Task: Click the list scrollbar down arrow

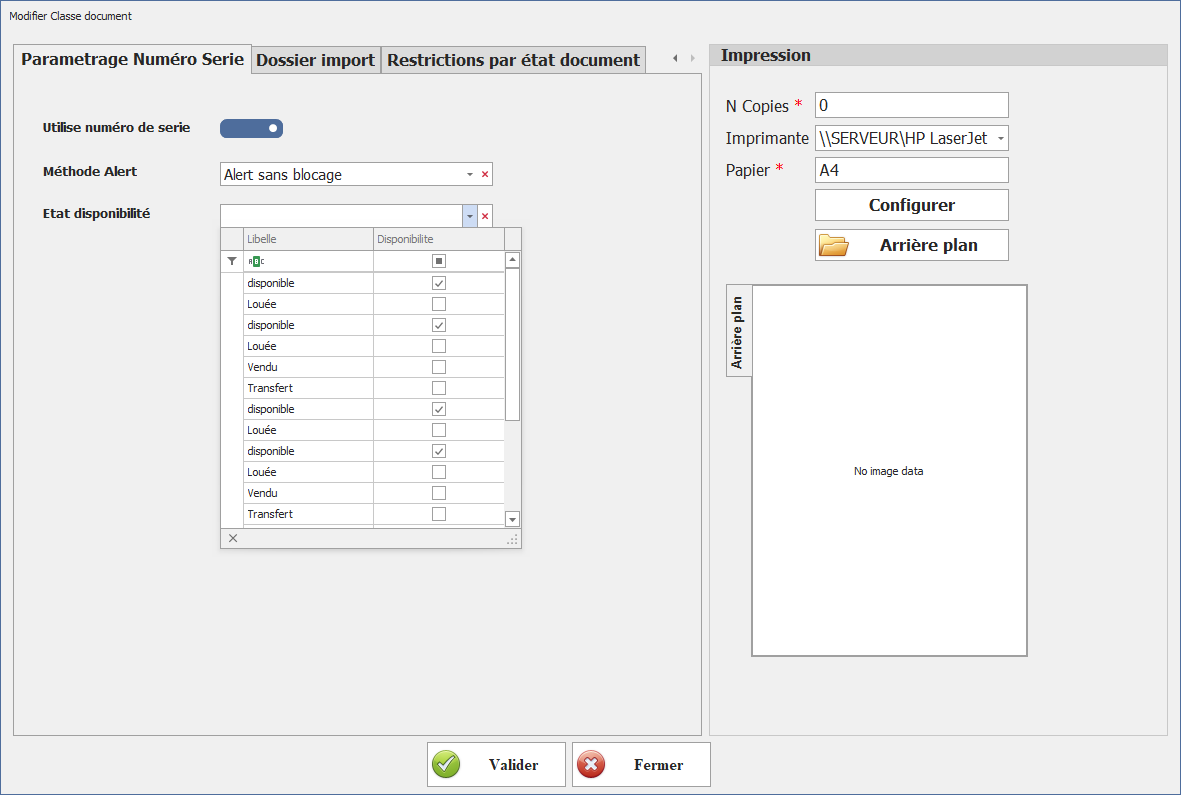Action: [x=512, y=519]
